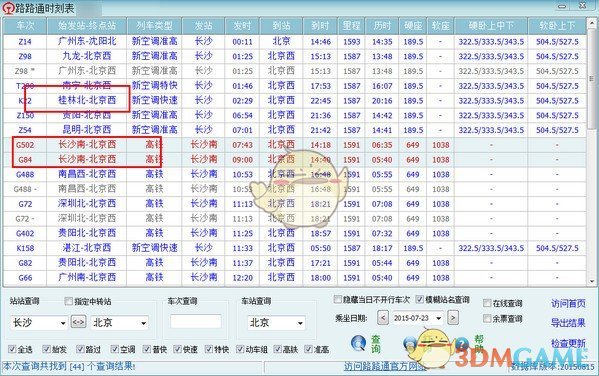Select train G82 cell

[25, 263]
